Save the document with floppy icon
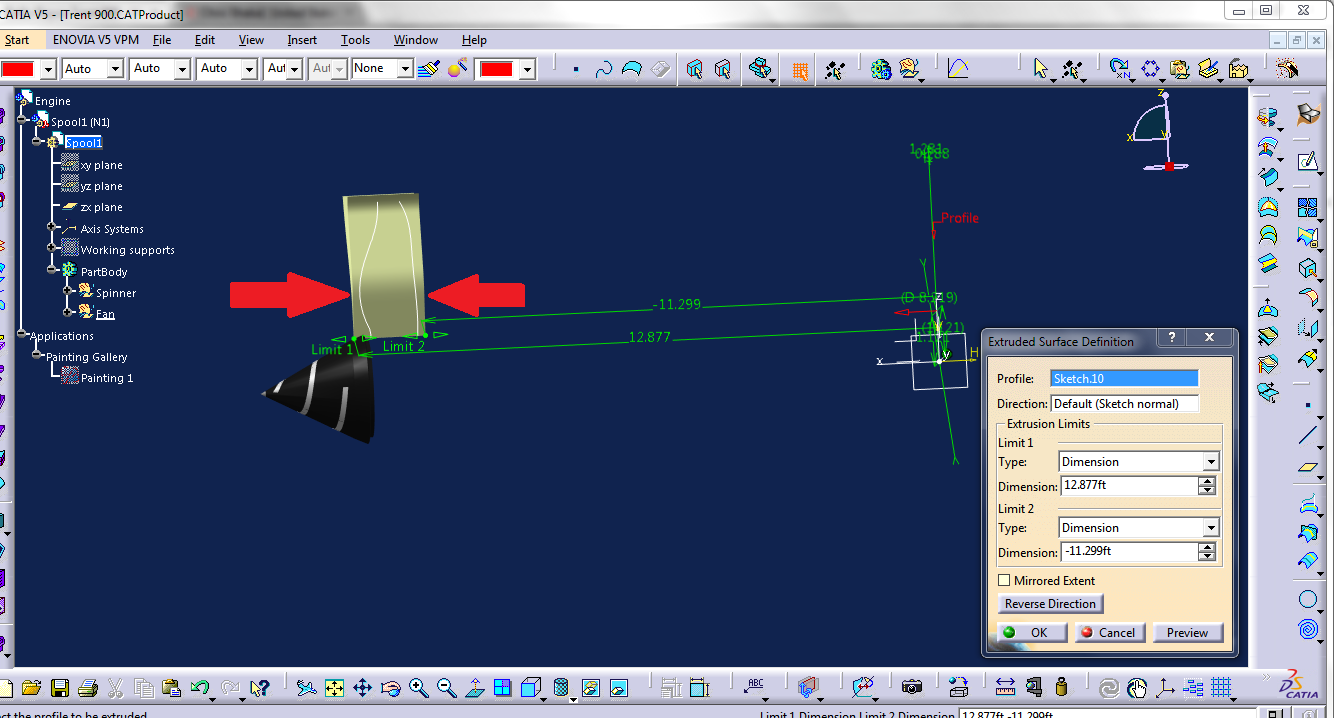The width and height of the screenshot is (1334, 718). click(x=59, y=688)
